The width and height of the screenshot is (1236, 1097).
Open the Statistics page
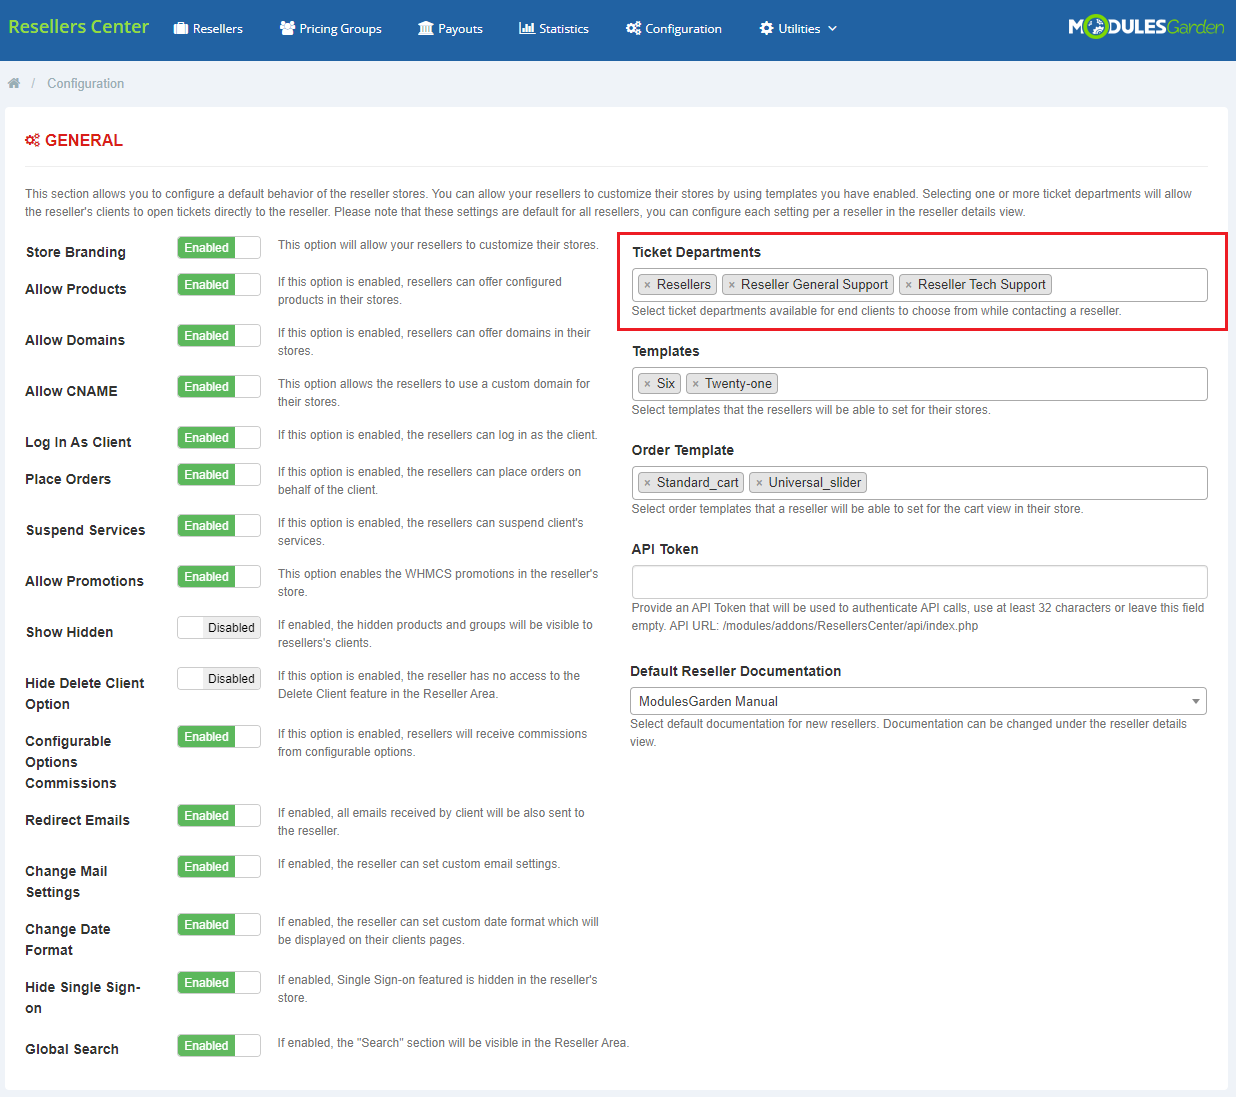[x=554, y=28]
